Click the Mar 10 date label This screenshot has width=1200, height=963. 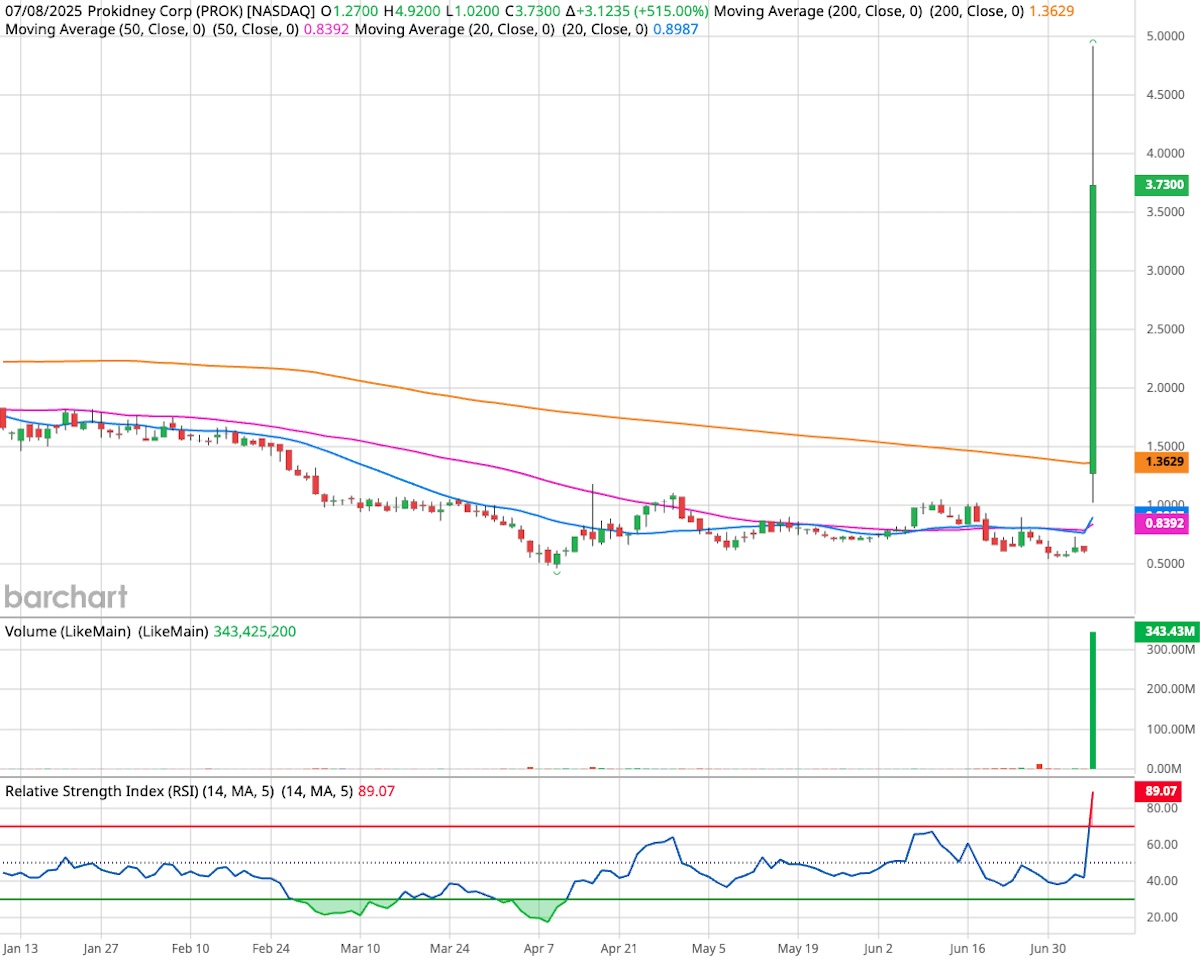click(360, 947)
